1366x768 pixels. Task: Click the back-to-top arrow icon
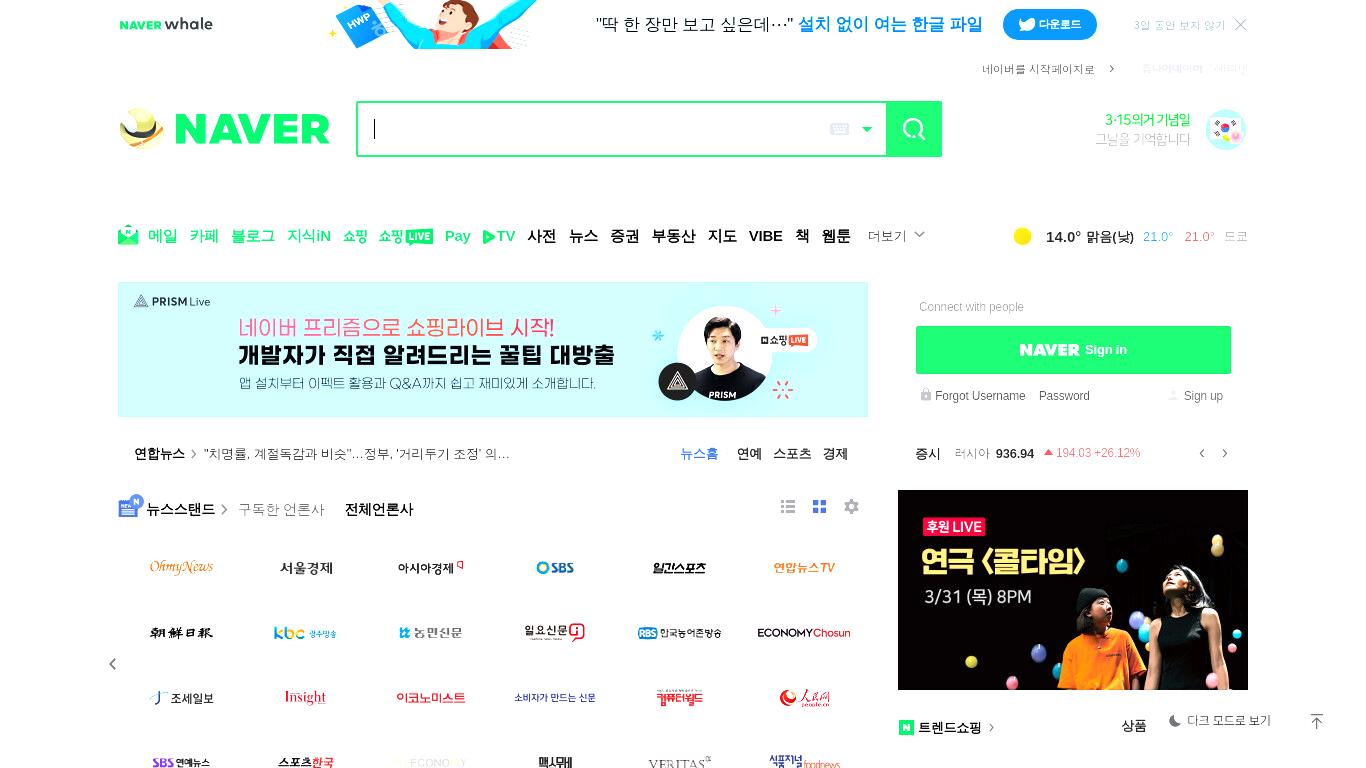coord(1316,721)
